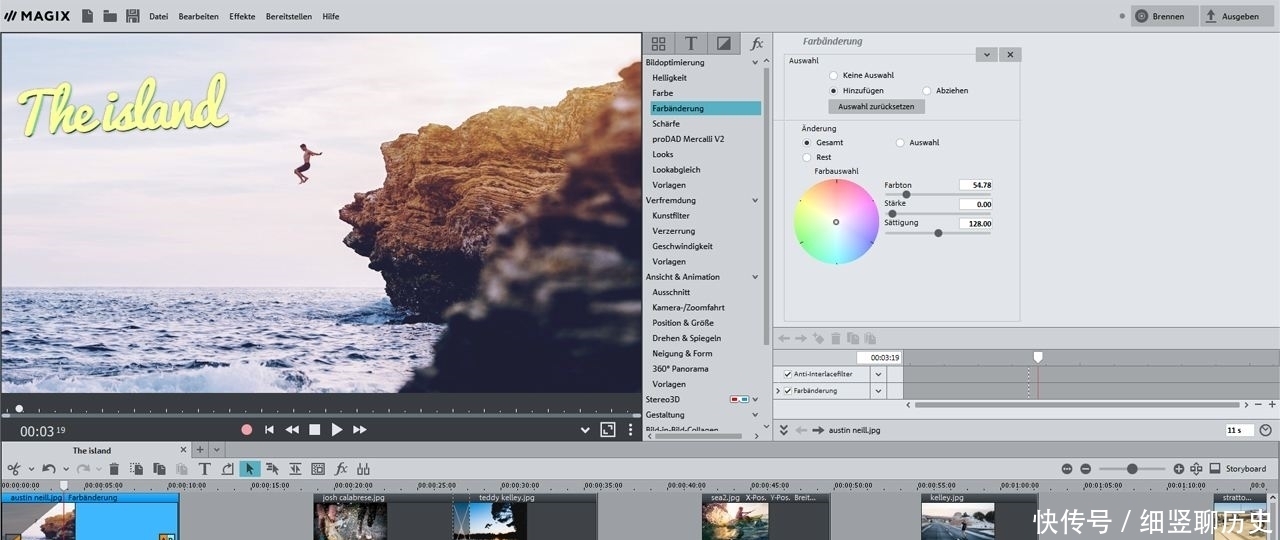Click the Sättigung slider handle
The image size is (1280, 540).
(x=938, y=233)
